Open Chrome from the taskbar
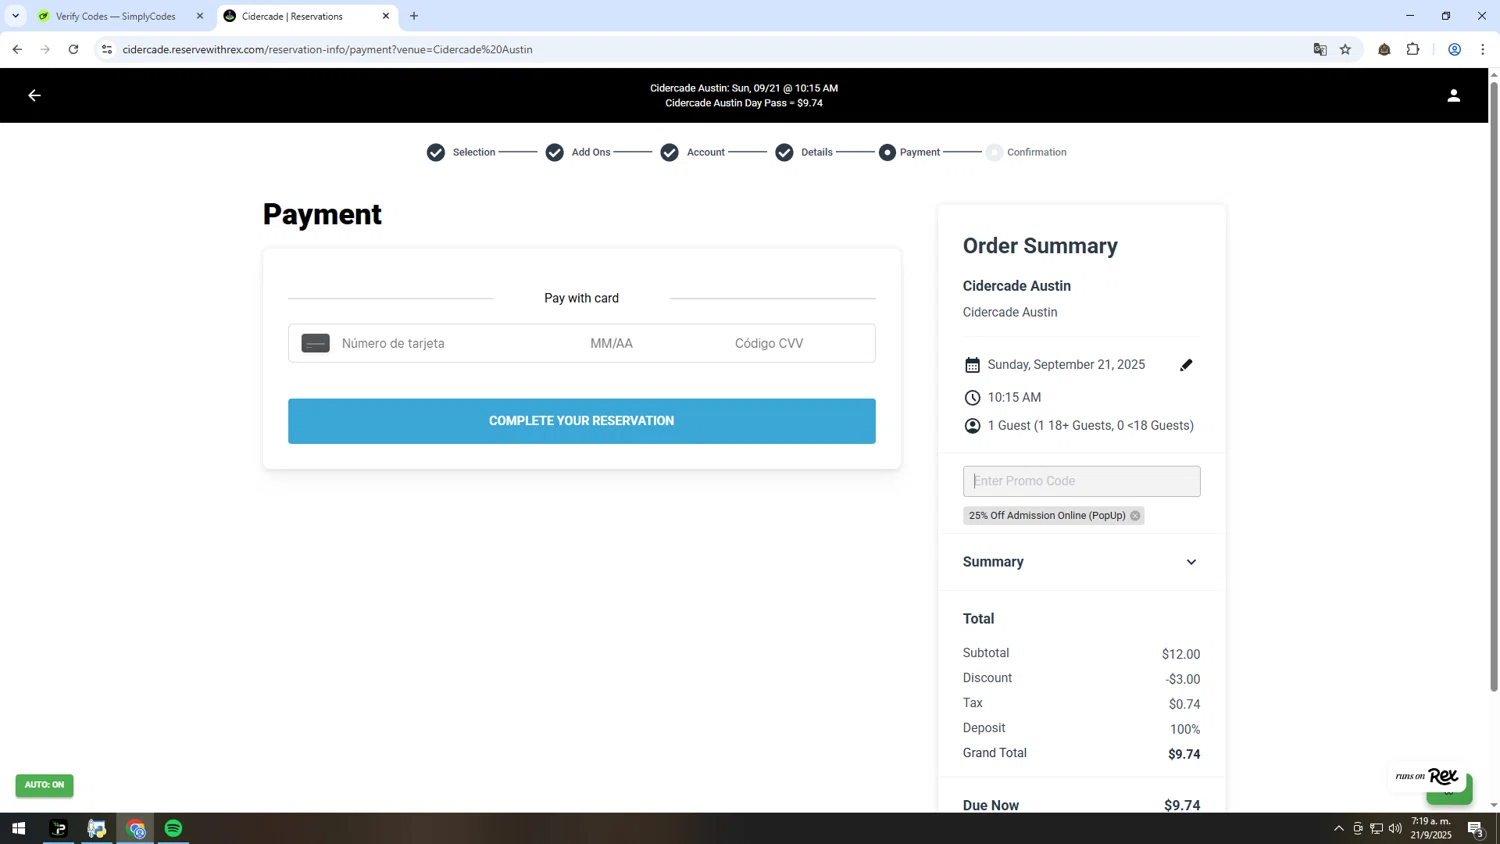Image resolution: width=1500 pixels, height=844 pixels. click(136, 828)
